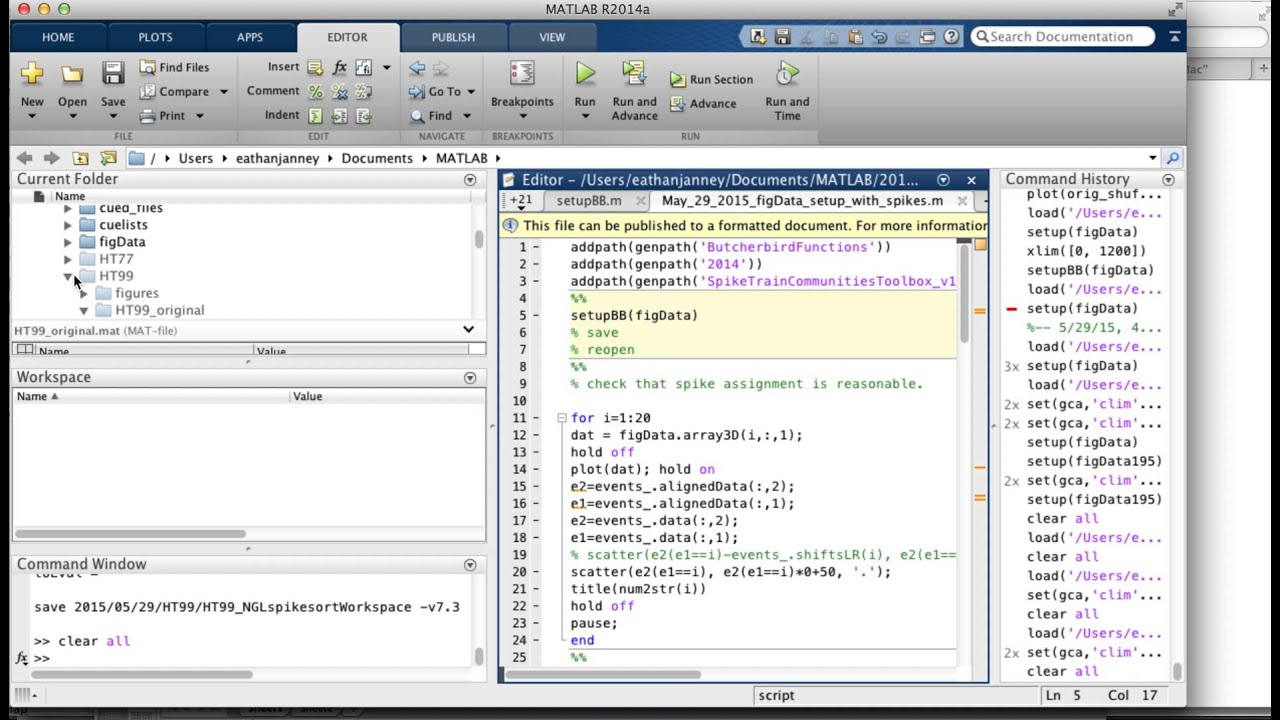The width and height of the screenshot is (1280, 720).
Task: Click the Run Section button
Action: pos(711,79)
